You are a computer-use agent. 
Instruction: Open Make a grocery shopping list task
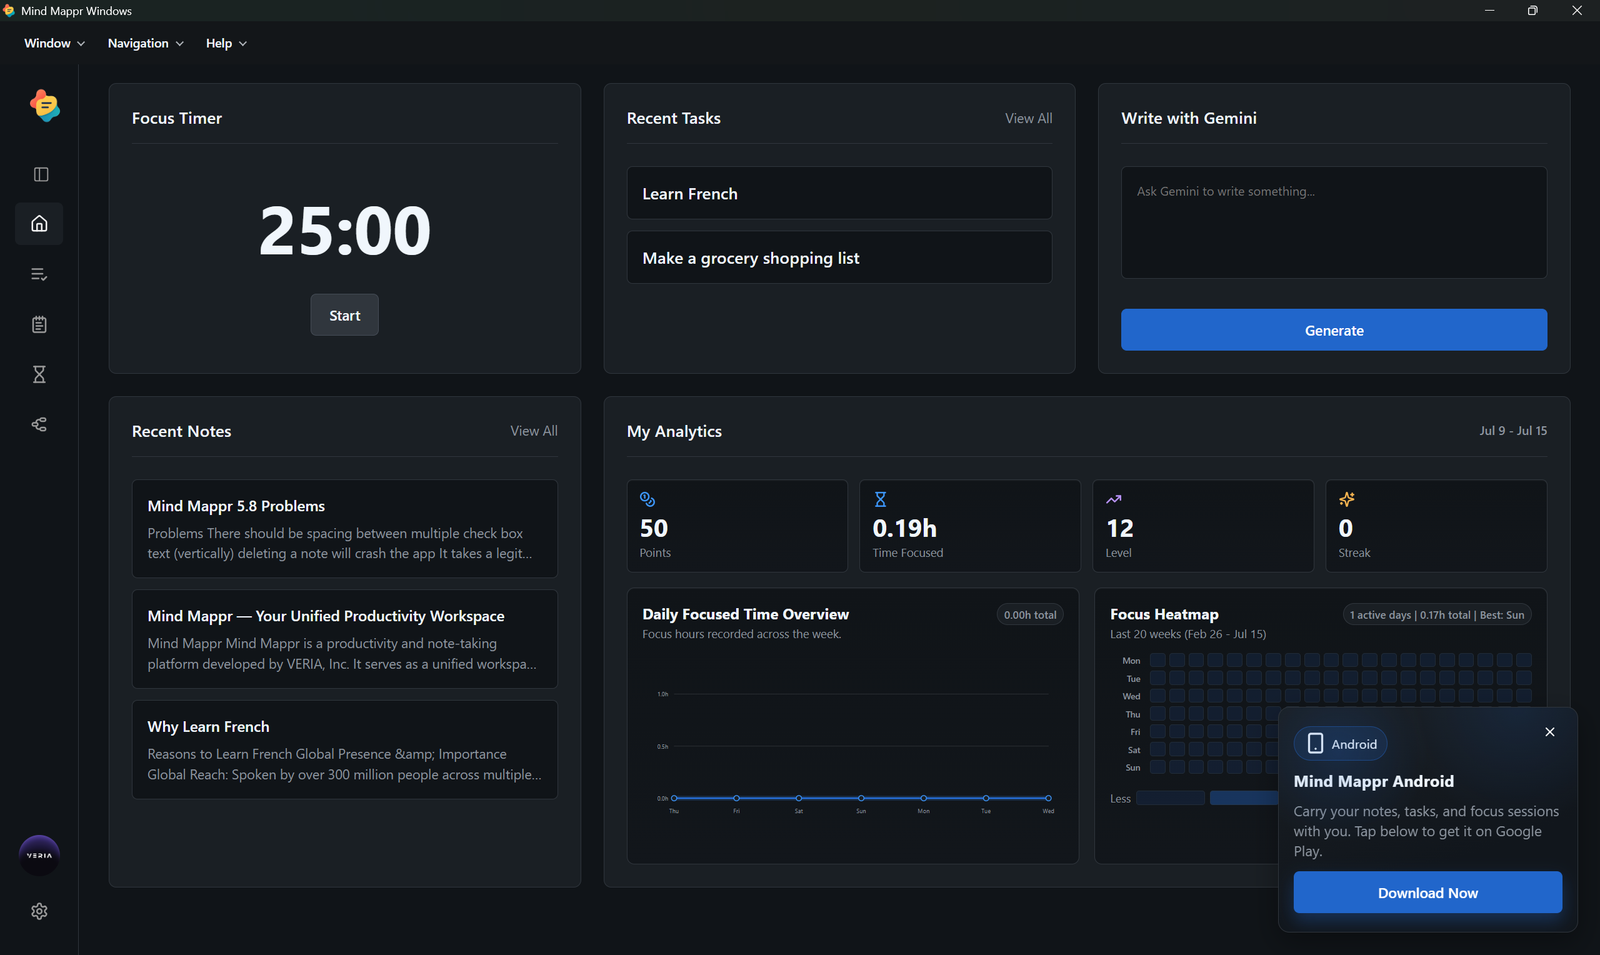coord(839,257)
